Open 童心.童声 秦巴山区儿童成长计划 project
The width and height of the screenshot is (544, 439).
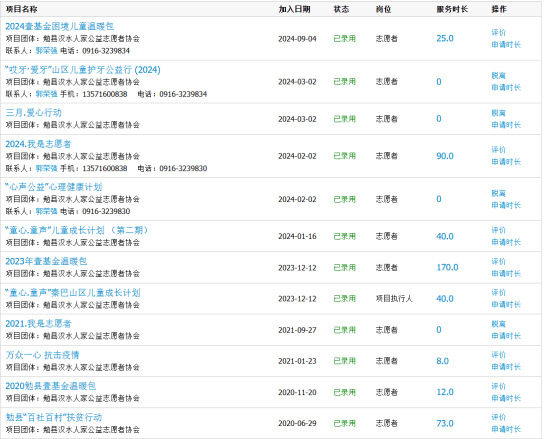point(73,293)
